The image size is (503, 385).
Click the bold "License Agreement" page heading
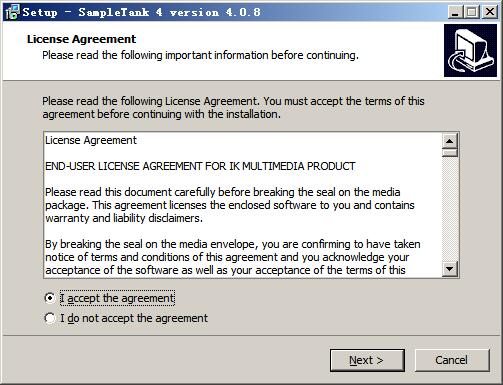pyautogui.click(x=81, y=39)
